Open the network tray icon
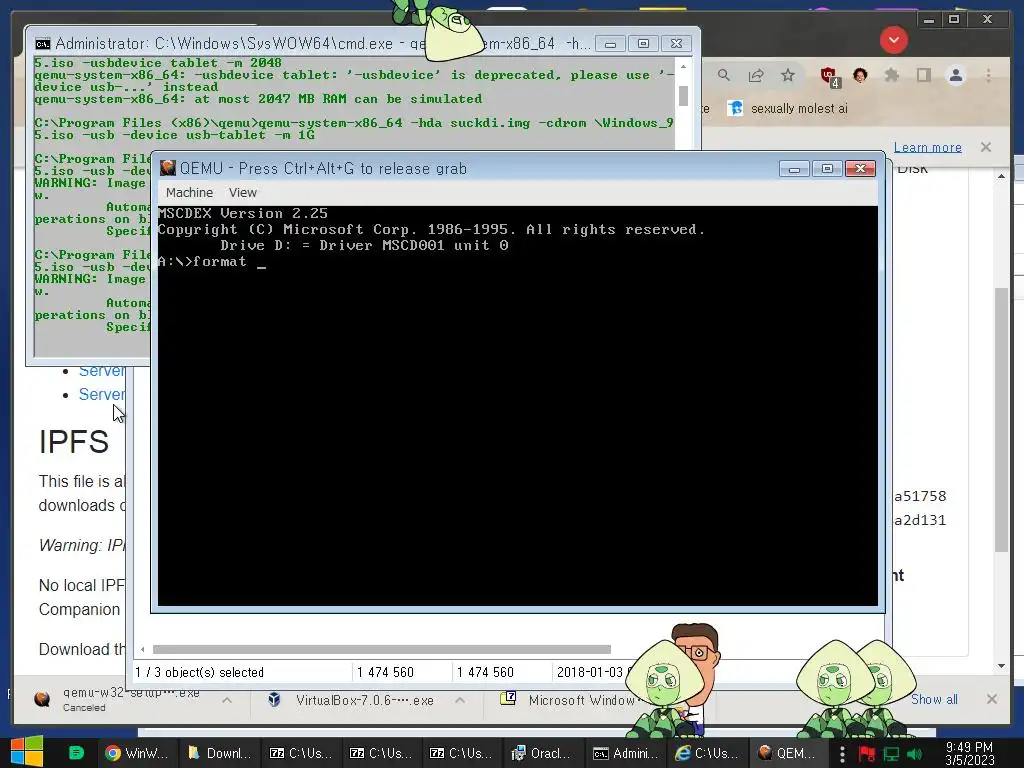 click(x=891, y=754)
